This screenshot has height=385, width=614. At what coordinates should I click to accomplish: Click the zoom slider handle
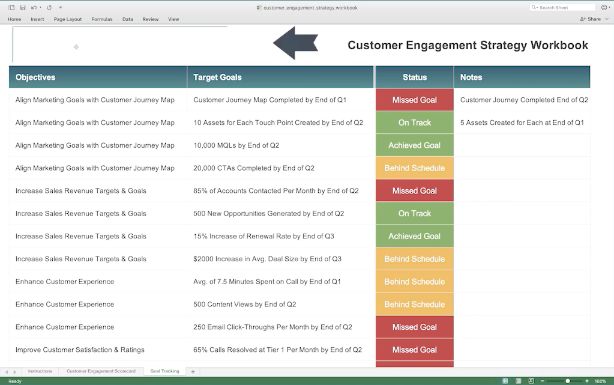click(x=568, y=381)
